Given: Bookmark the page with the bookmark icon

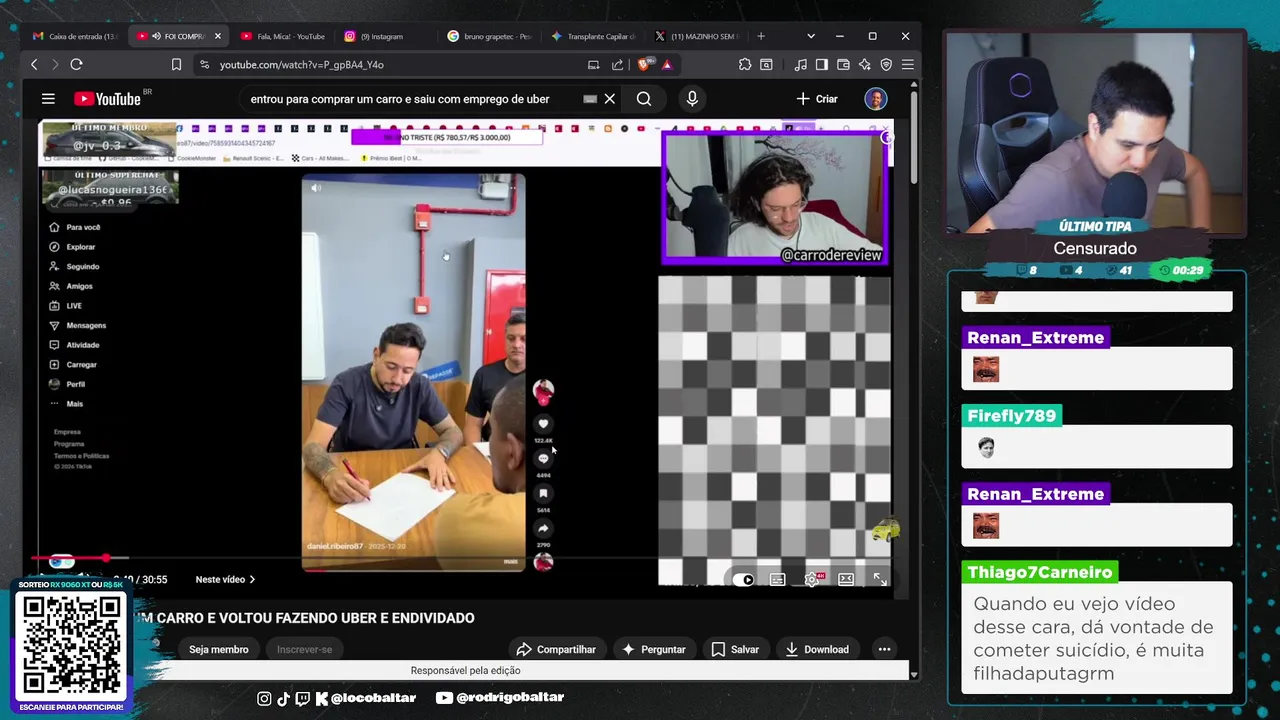Looking at the screenshot, I should click(176, 64).
